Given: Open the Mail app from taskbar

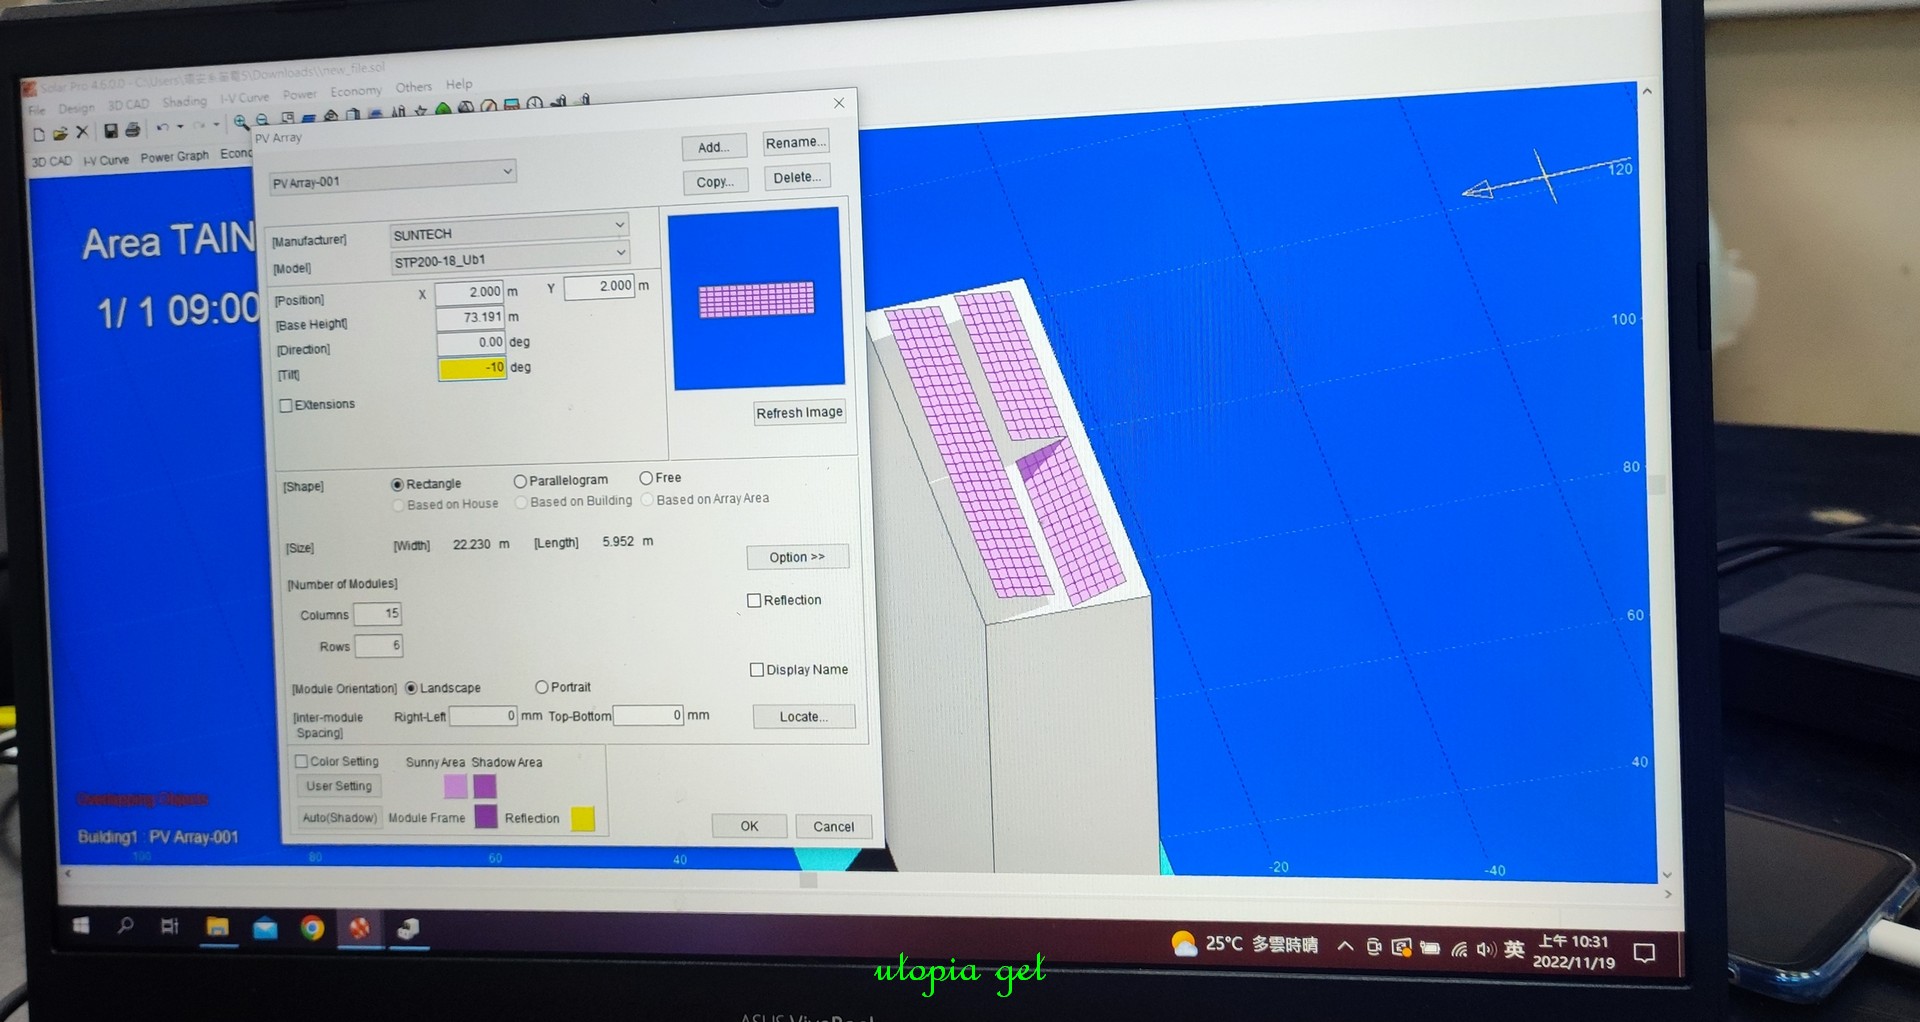Looking at the screenshot, I should (265, 929).
